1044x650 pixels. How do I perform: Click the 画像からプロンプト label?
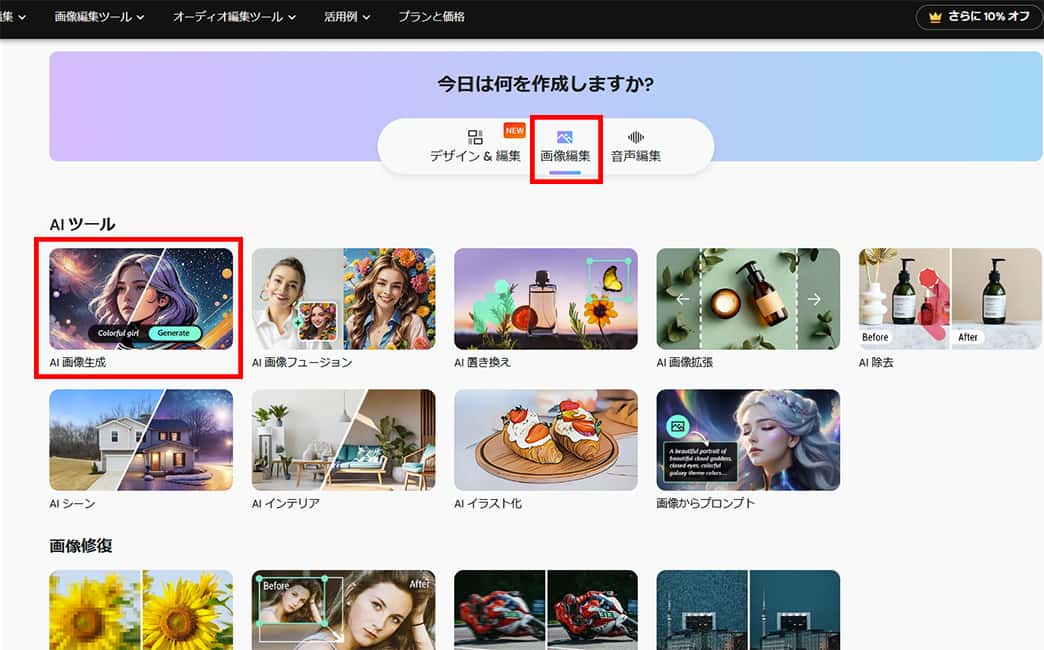pyautogui.click(x=706, y=503)
